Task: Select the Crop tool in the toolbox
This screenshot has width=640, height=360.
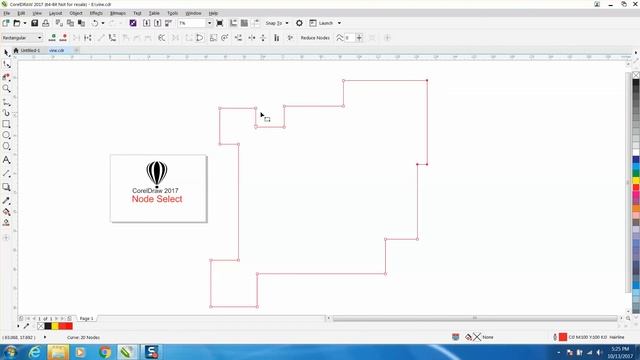Action: 6,77
